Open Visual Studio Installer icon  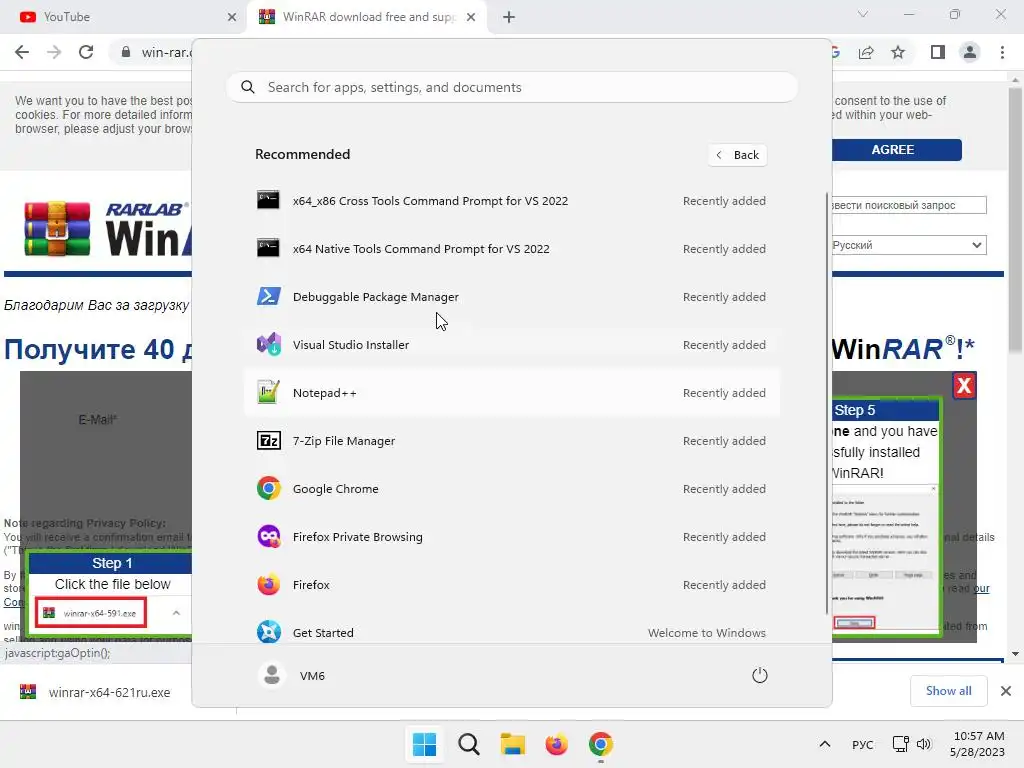pyautogui.click(x=268, y=344)
